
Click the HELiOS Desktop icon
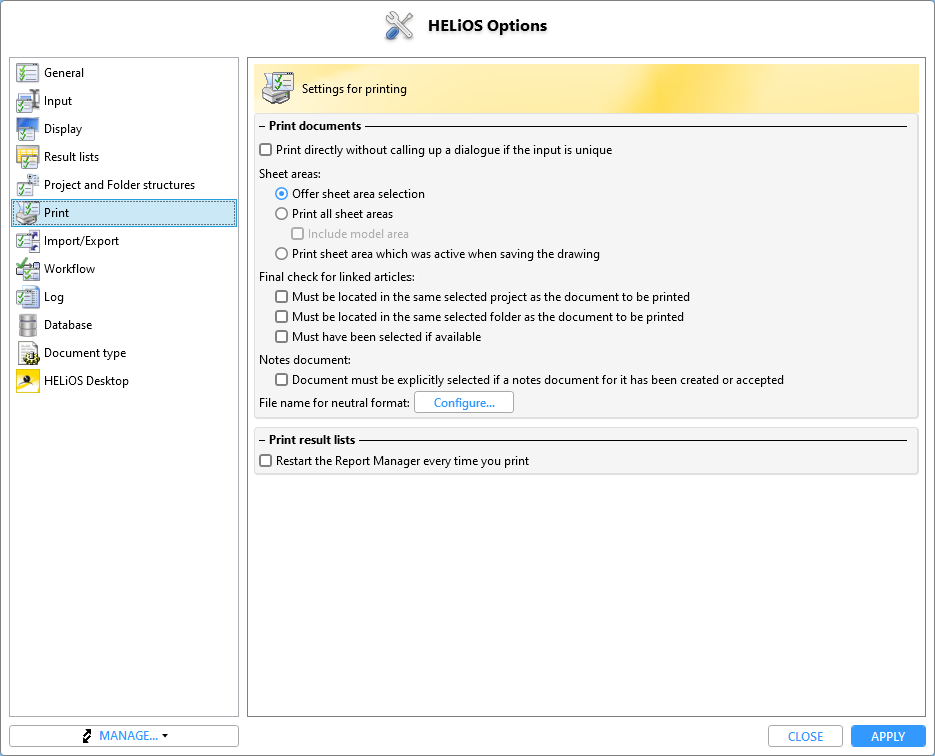[x=27, y=381]
